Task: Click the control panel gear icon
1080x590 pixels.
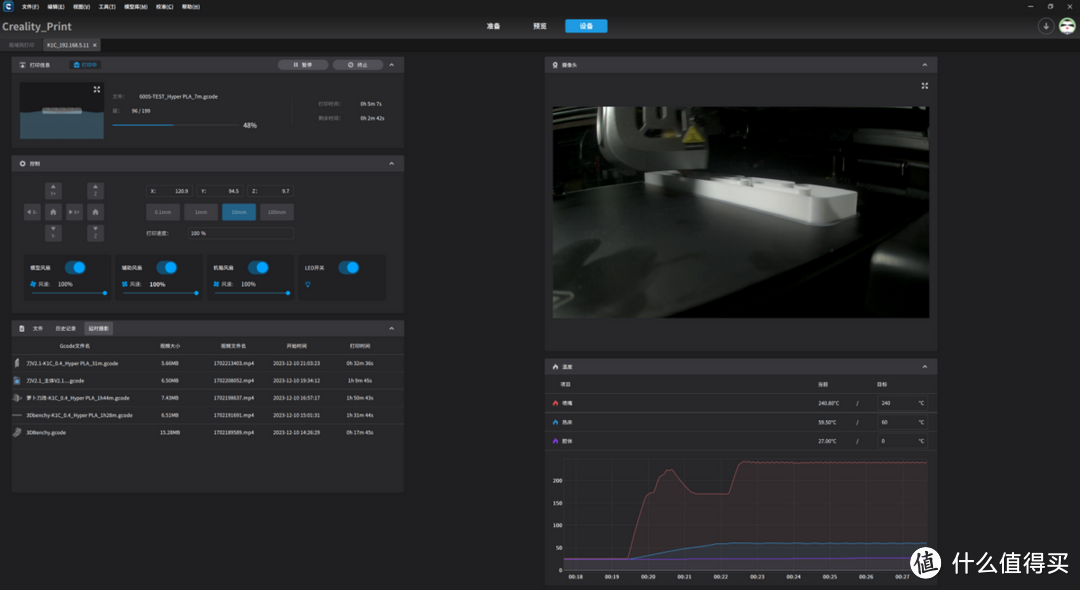Action: pos(23,164)
